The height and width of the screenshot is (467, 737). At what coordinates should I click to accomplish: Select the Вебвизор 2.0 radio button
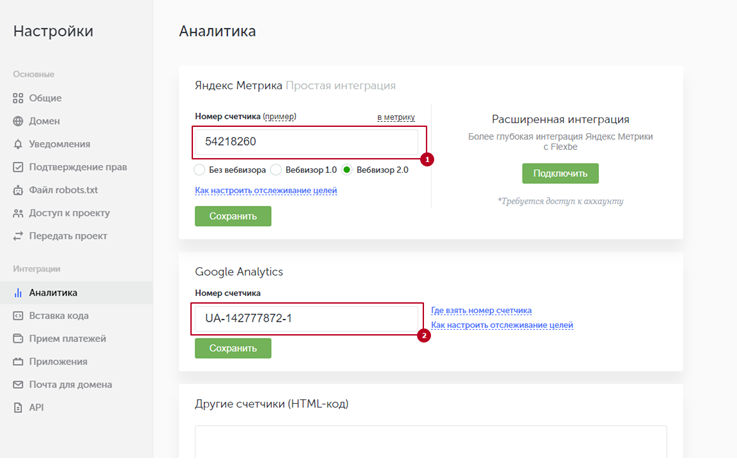click(x=346, y=170)
